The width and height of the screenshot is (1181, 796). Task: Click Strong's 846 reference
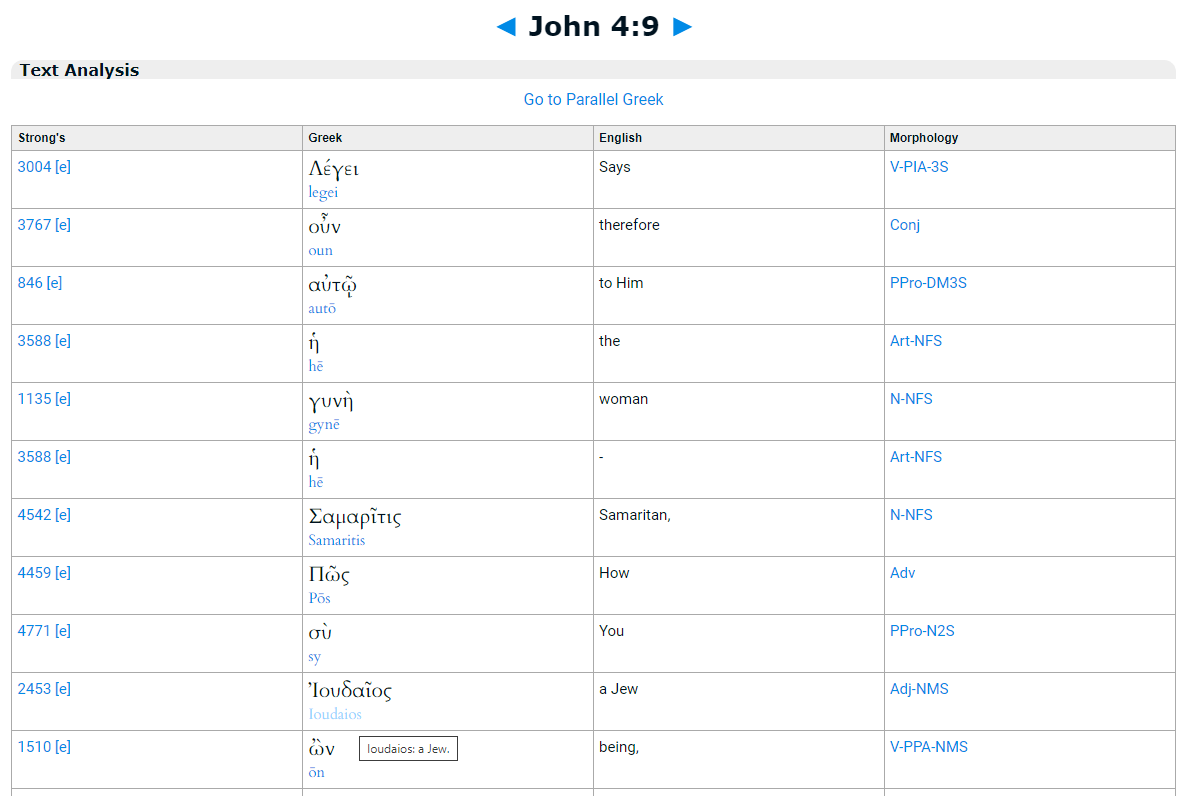(30, 283)
